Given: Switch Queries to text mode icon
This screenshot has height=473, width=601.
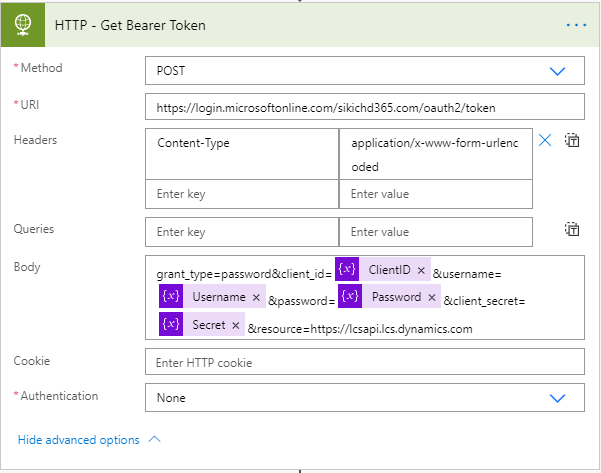Looking at the screenshot, I should click(572, 230).
